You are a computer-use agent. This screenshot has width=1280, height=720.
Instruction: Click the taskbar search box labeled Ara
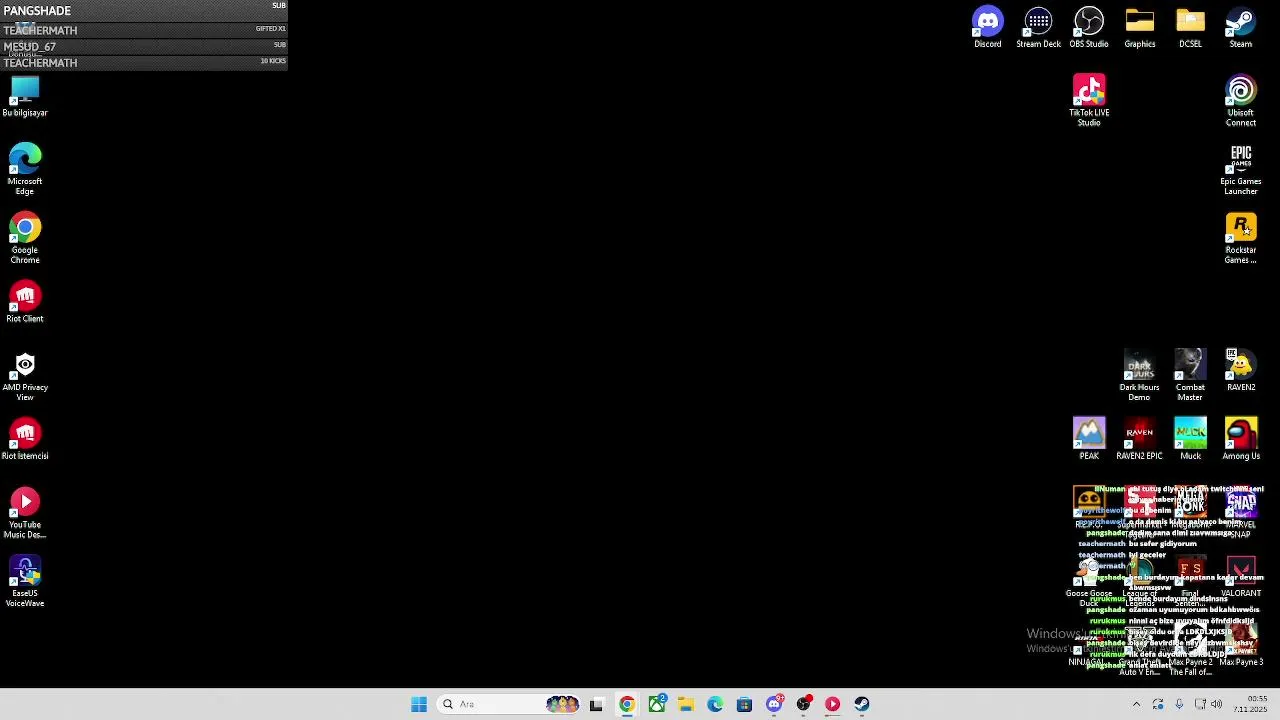click(x=510, y=704)
